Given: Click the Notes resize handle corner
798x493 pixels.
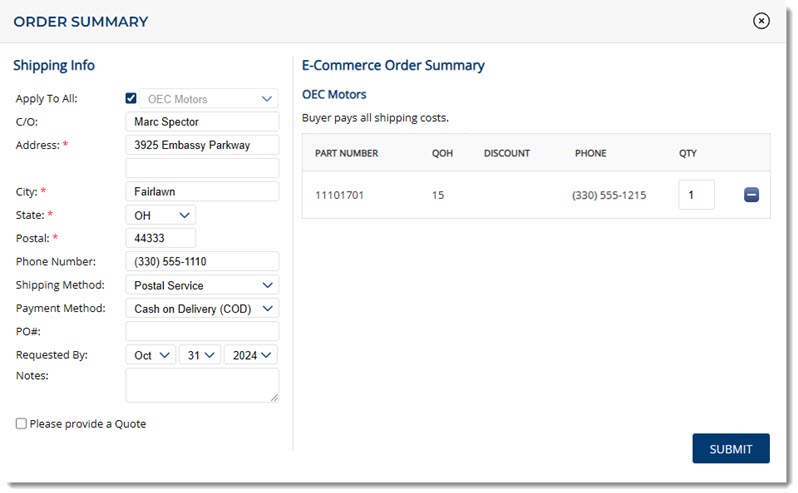Looking at the screenshot, I should pyautogui.click(x=274, y=398).
